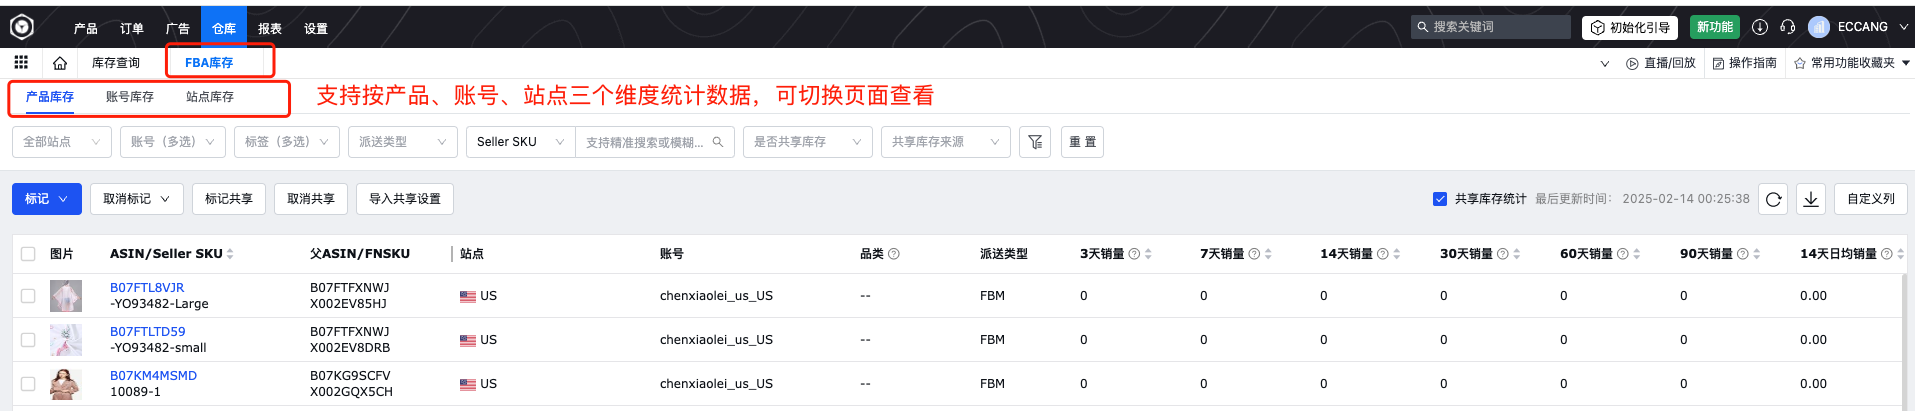Screen dimensions: 1915x411
Task: Toggle select-all rows checkbox
Action: 28,254
